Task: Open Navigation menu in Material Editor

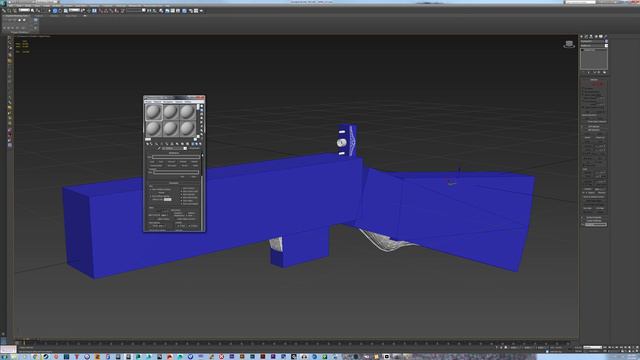Action: [168, 102]
